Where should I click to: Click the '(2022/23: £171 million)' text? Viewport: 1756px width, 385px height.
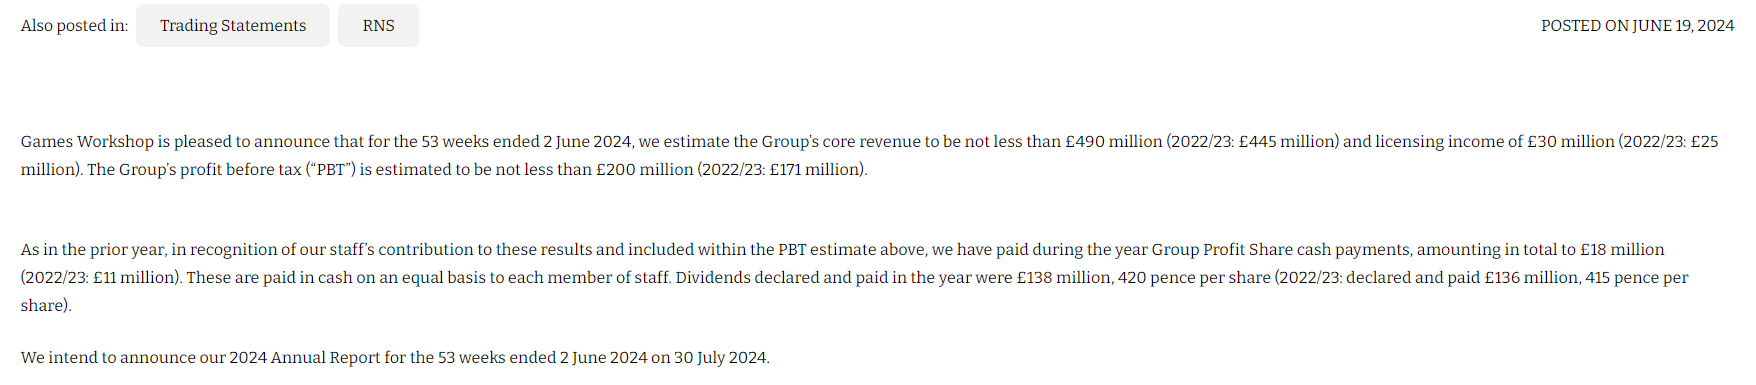click(x=782, y=170)
